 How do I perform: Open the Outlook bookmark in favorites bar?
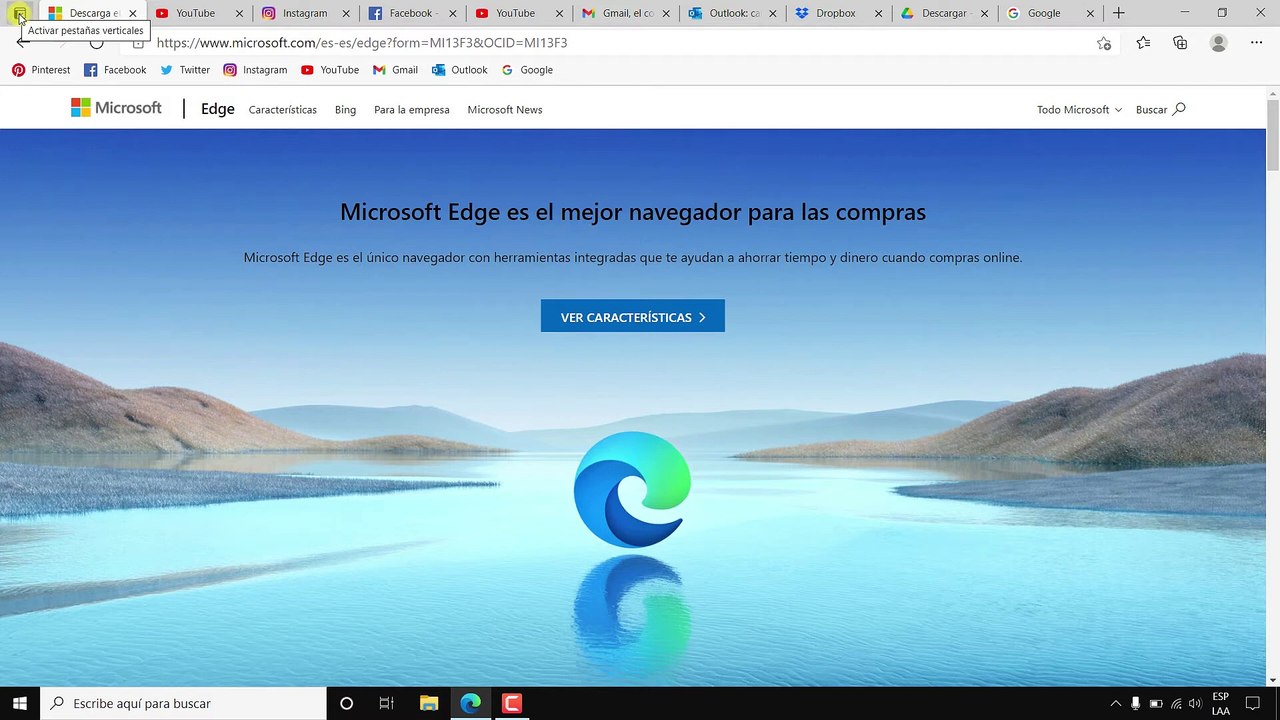click(460, 70)
